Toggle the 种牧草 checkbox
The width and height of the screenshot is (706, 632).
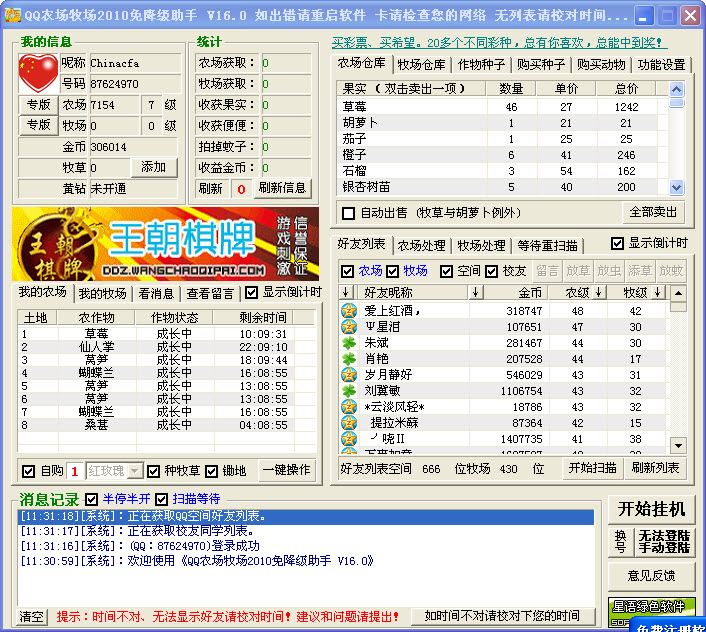coord(153,471)
